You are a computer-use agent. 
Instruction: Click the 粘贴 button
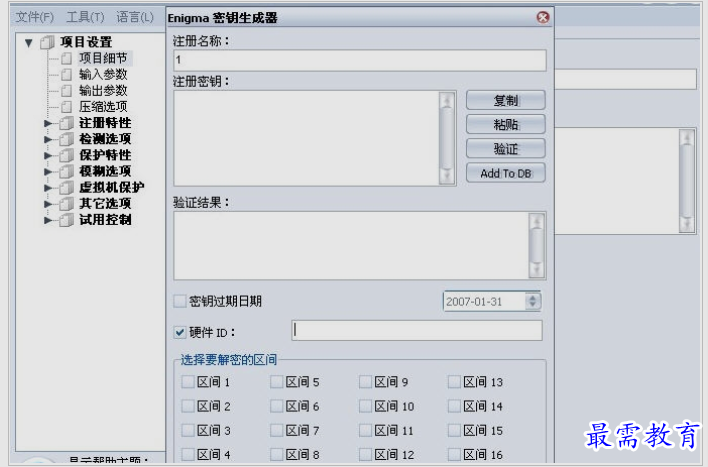(506, 125)
